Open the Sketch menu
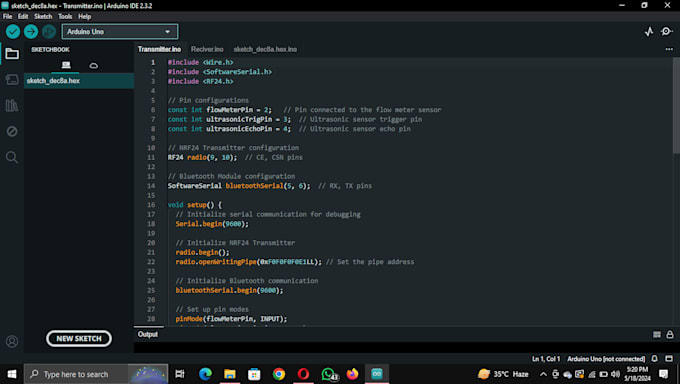 [43, 16]
